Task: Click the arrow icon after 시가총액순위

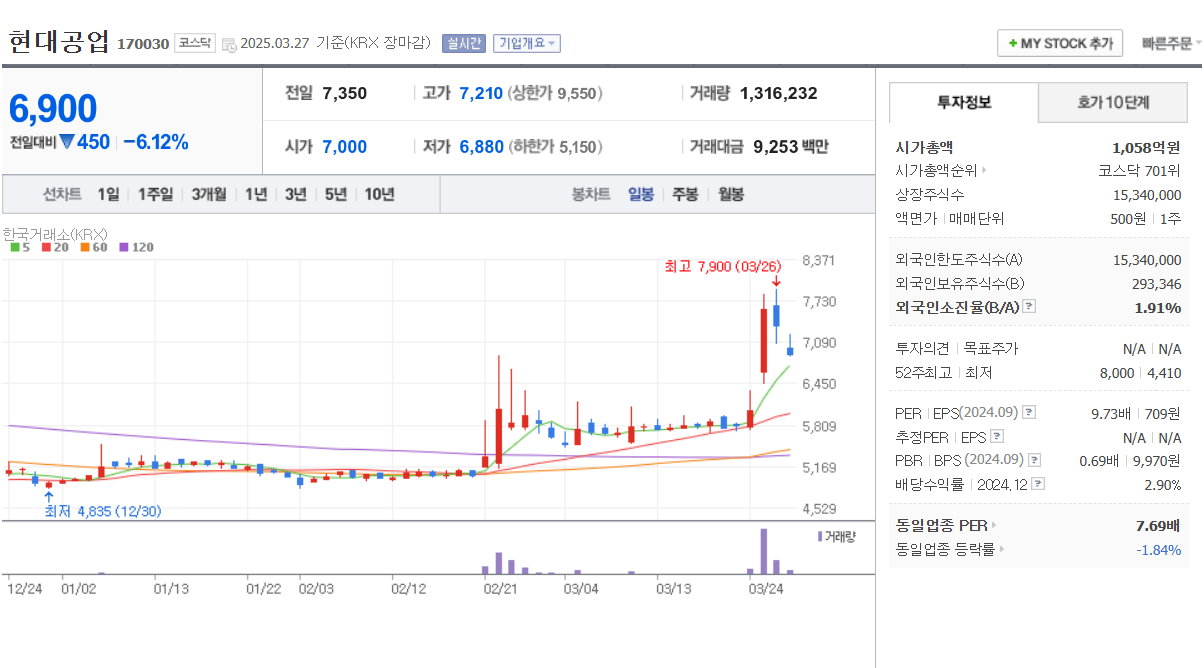Action: pyautogui.click(x=984, y=171)
